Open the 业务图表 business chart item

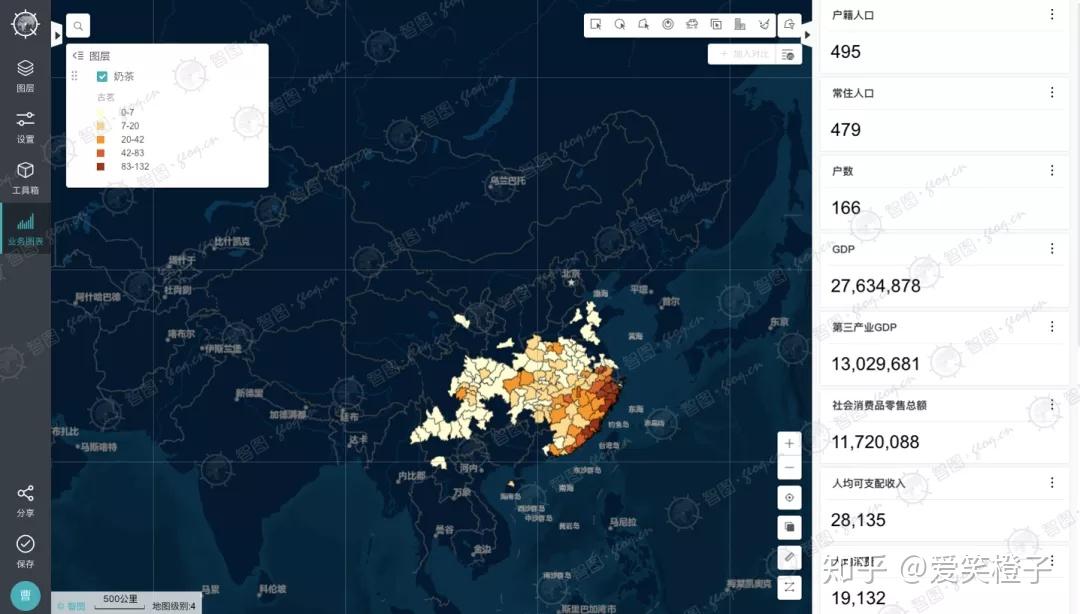pyautogui.click(x=25, y=229)
